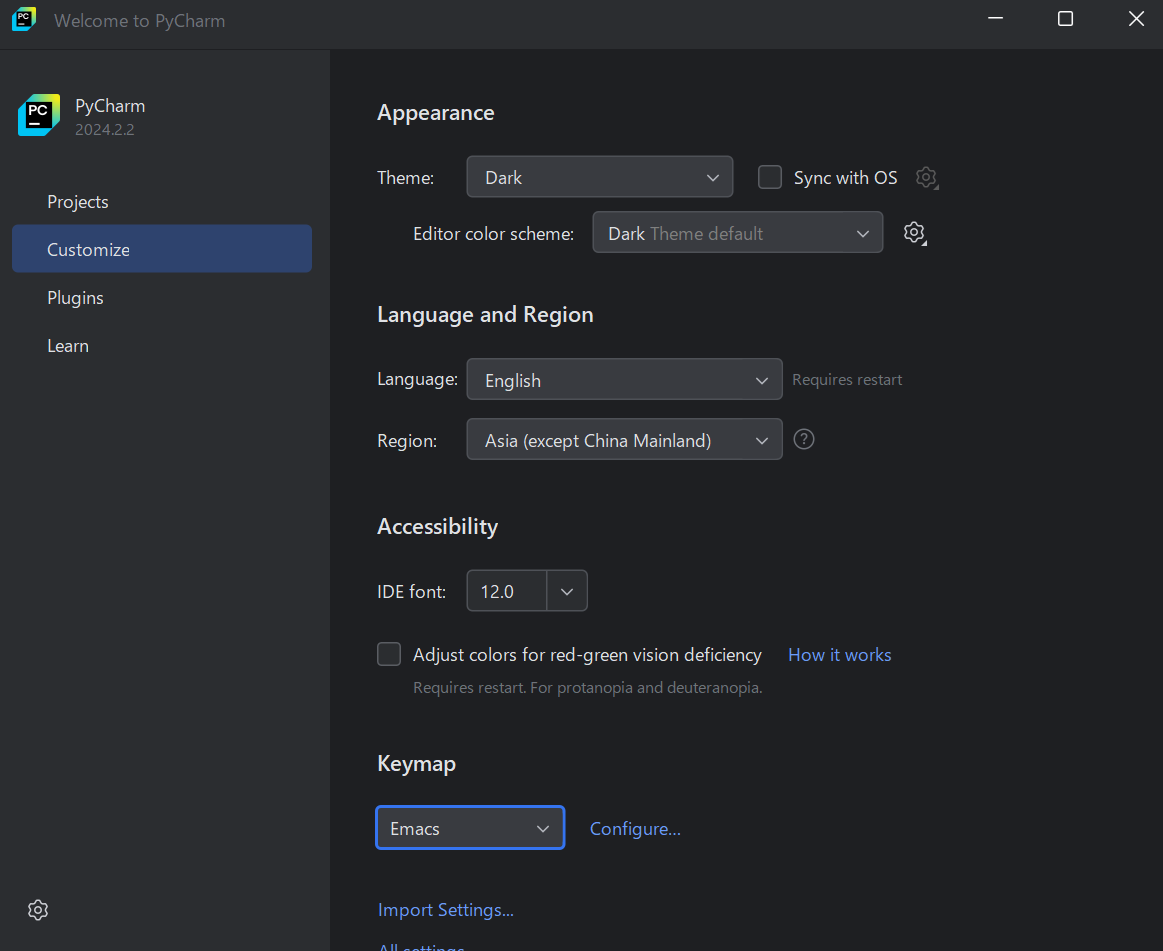Open the Keymap dropdown showing Emacs
This screenshot has width=1163, height=951.
click(x=470, y=828)
